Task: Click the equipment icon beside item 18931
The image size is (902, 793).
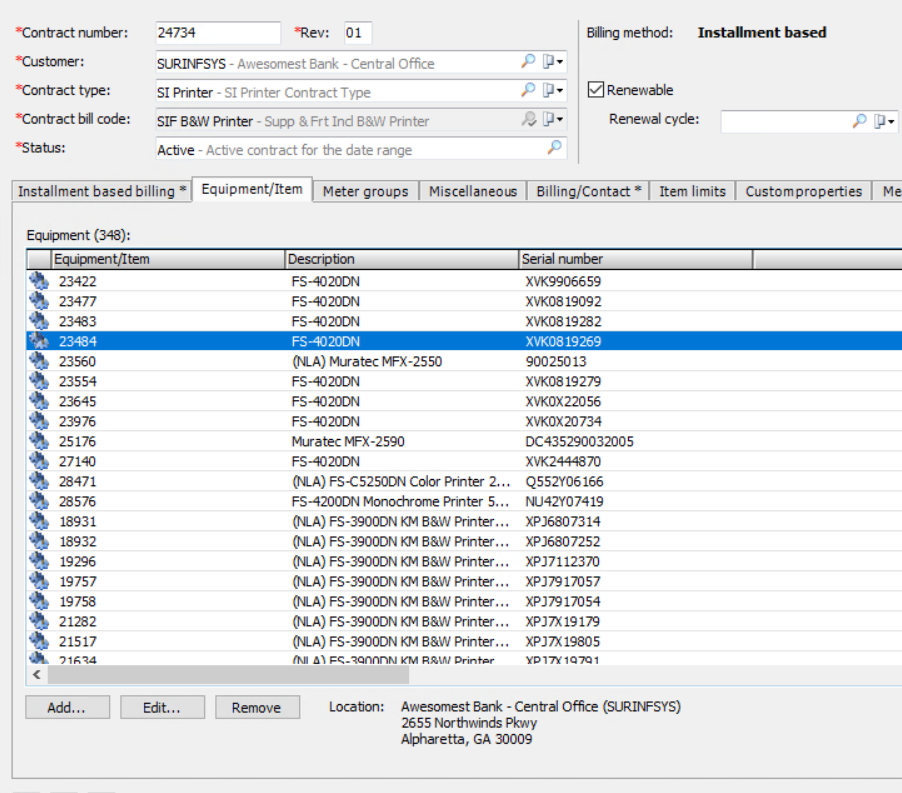Action: pyautogui.click(x=39, y=521)
